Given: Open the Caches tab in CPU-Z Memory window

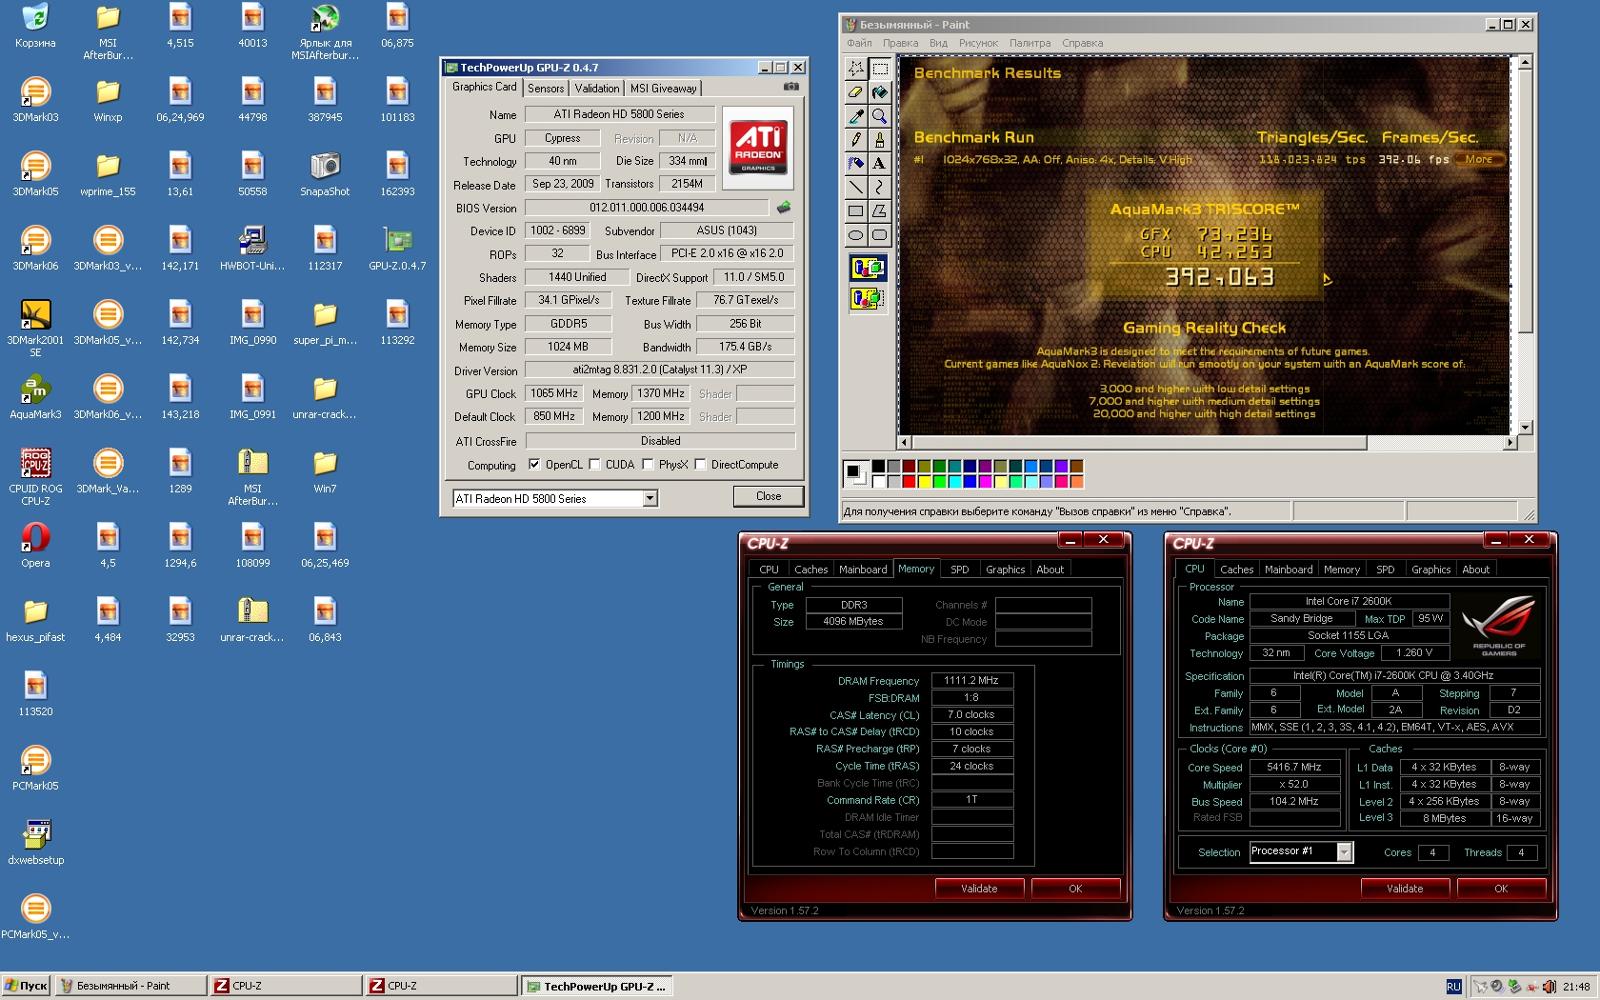Looking at the screenshot, I should pyautogui.click(x=811, y=569).
